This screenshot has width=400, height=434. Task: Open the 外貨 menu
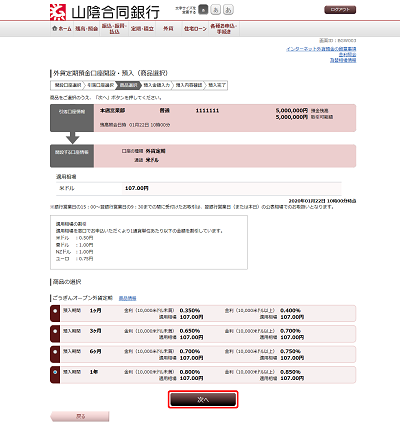(168, 29)
